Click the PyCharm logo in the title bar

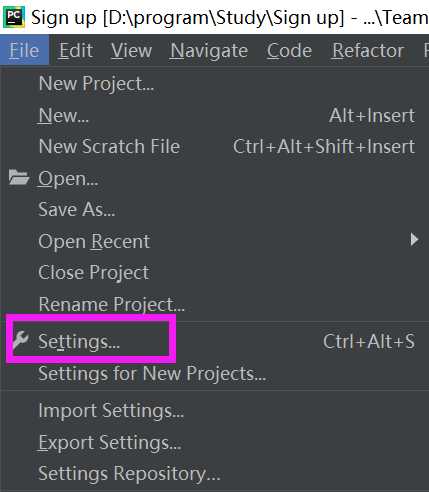point(14,17)
